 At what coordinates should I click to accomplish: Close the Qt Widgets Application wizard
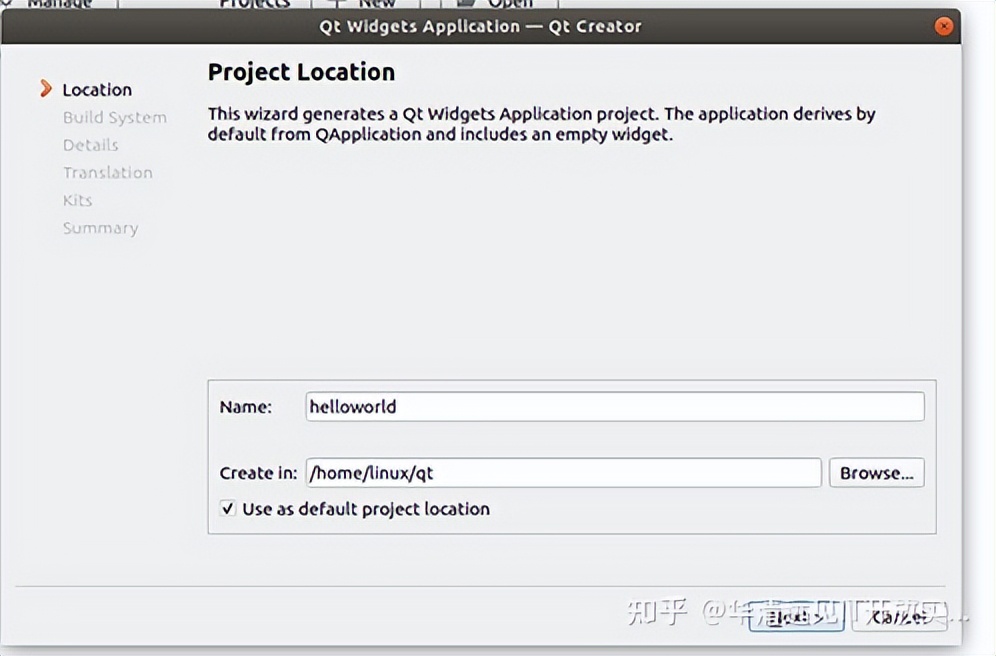point(943,26)
